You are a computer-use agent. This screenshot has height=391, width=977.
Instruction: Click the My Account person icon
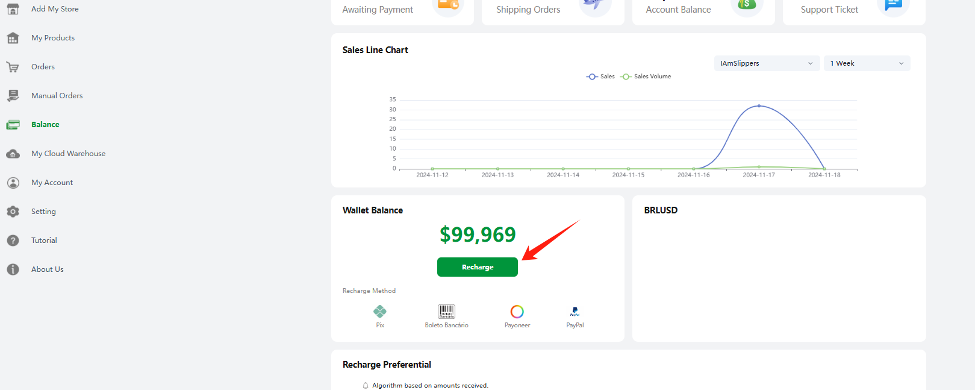tap(12, 183)
